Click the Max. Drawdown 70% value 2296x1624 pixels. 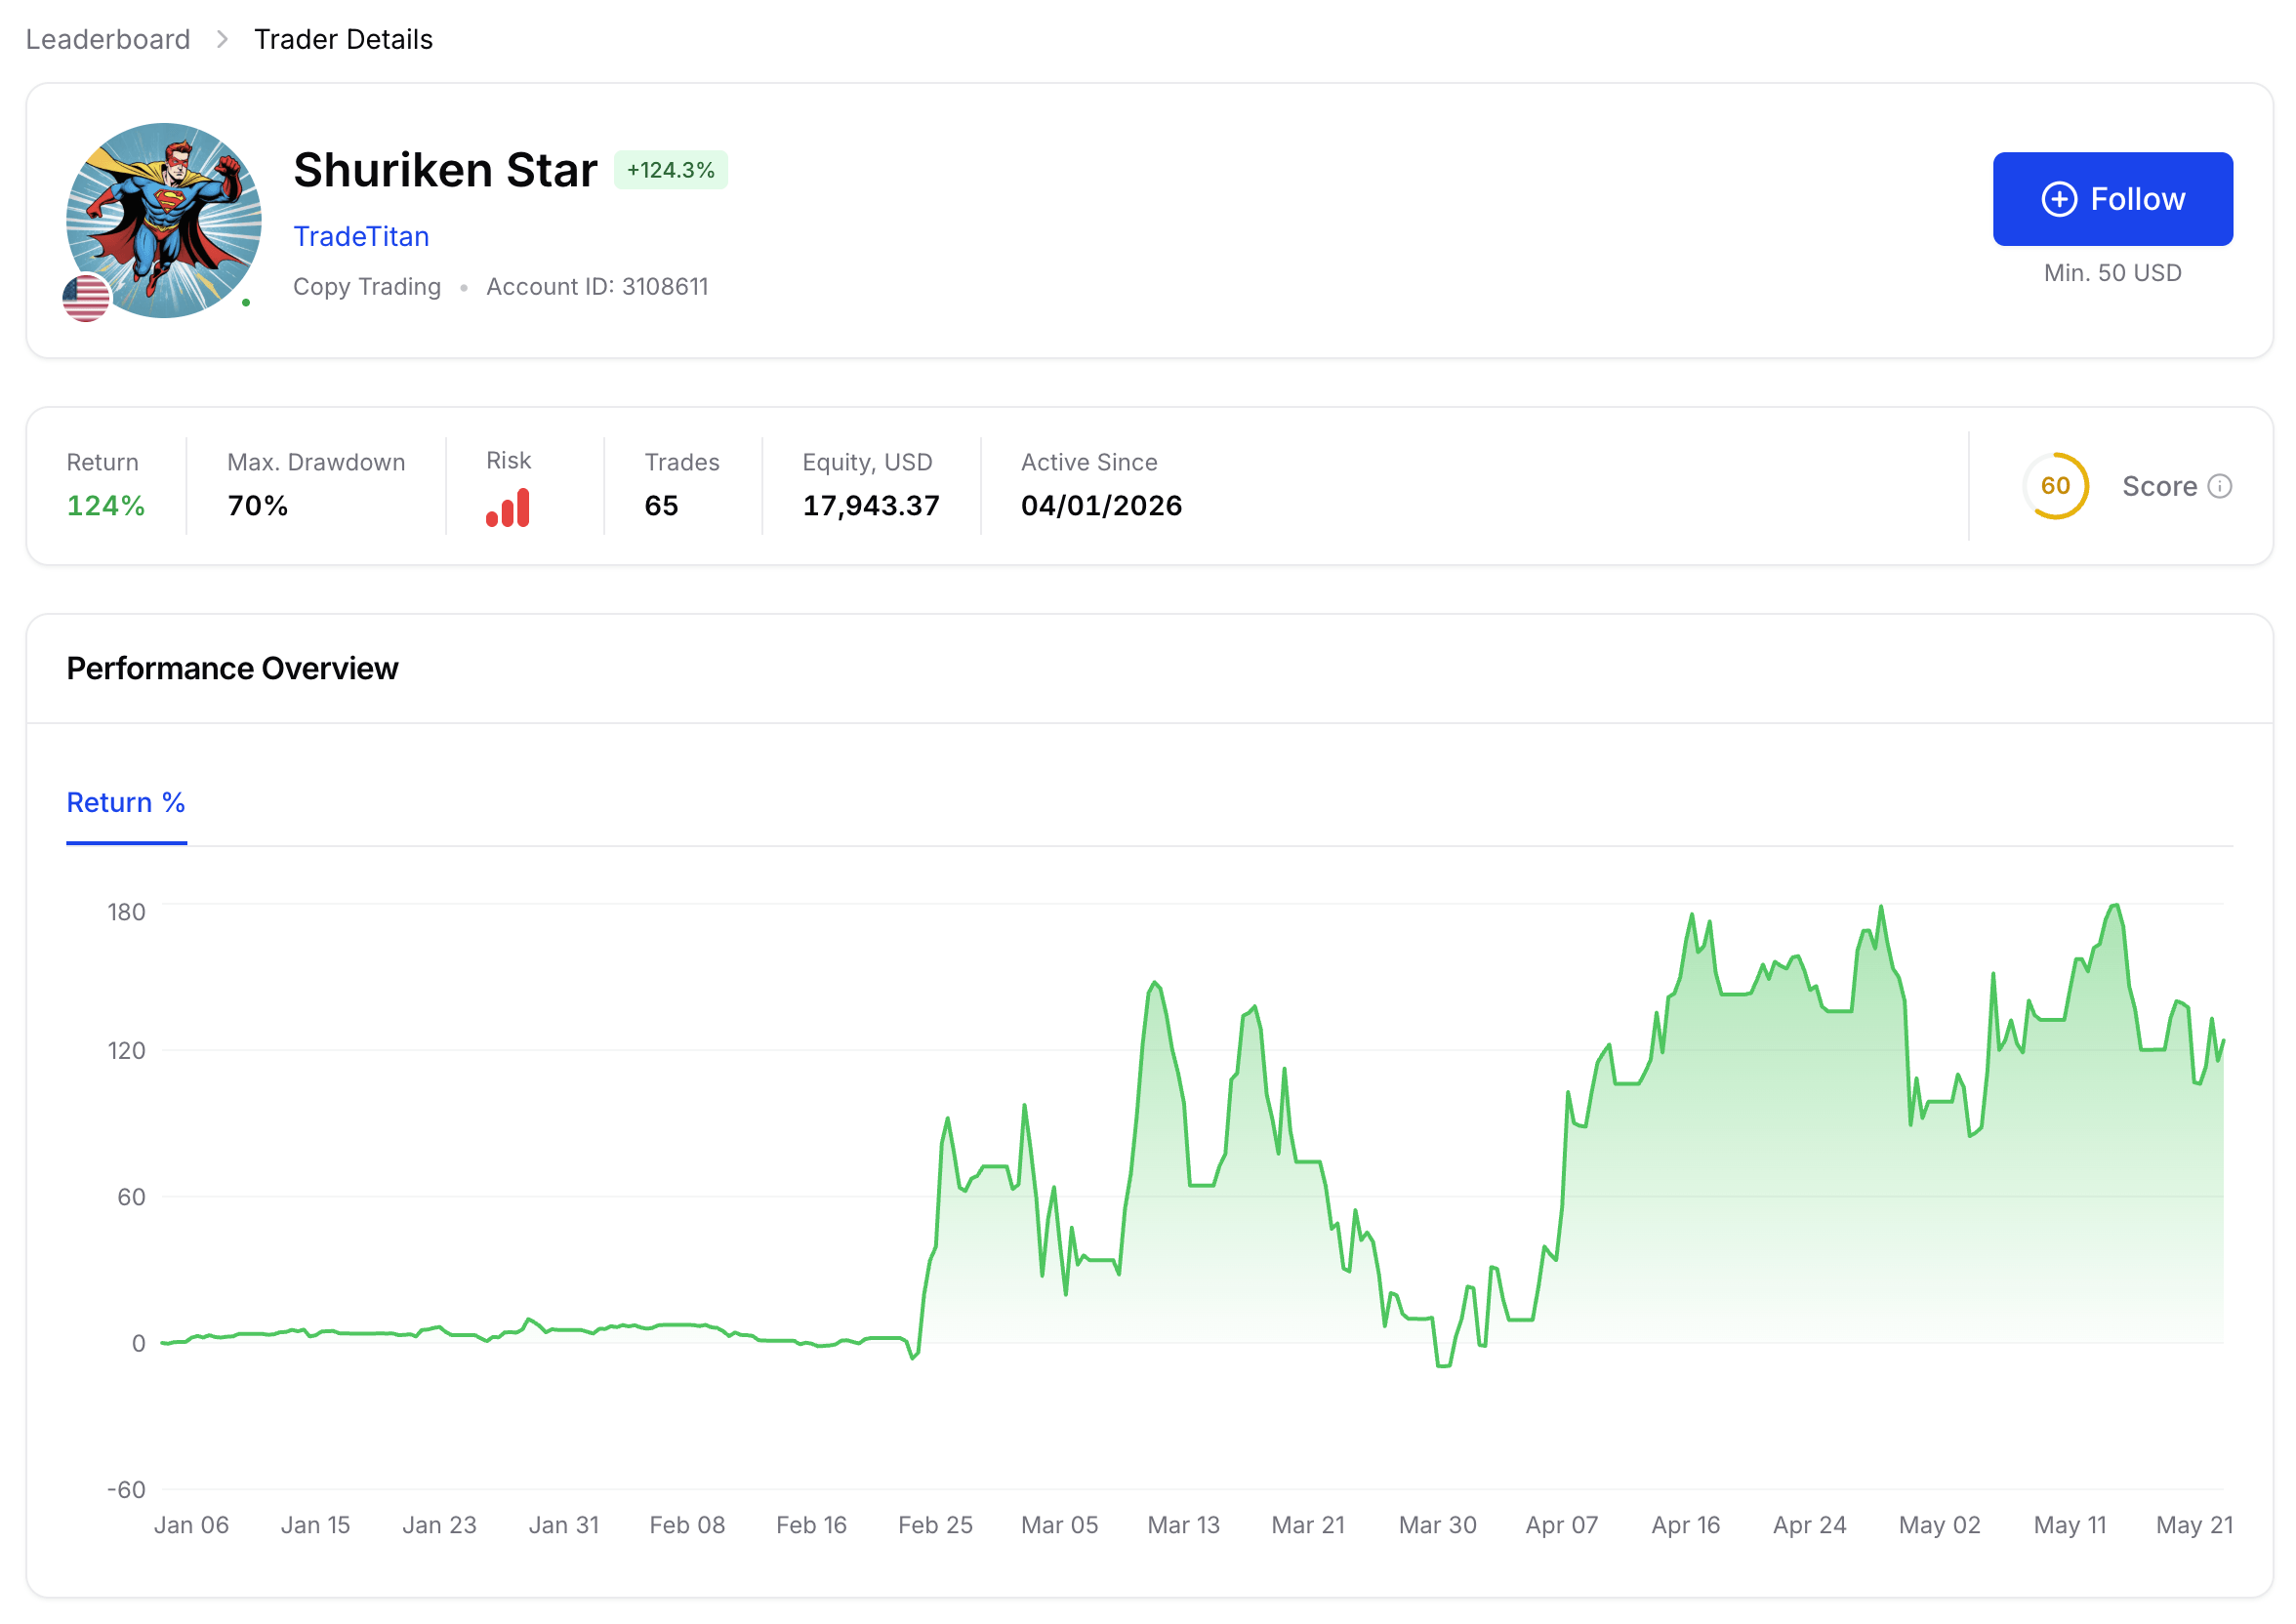[258, 506]
